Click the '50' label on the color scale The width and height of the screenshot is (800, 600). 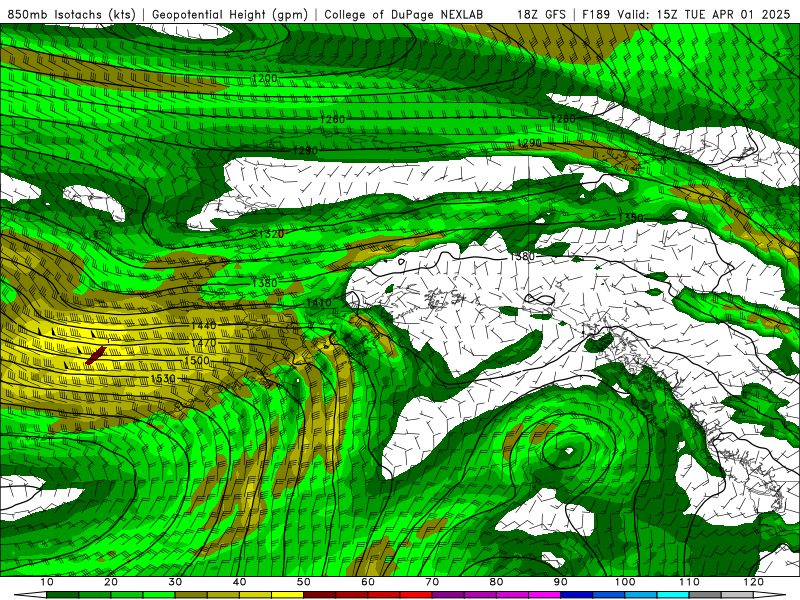[304, 582]
